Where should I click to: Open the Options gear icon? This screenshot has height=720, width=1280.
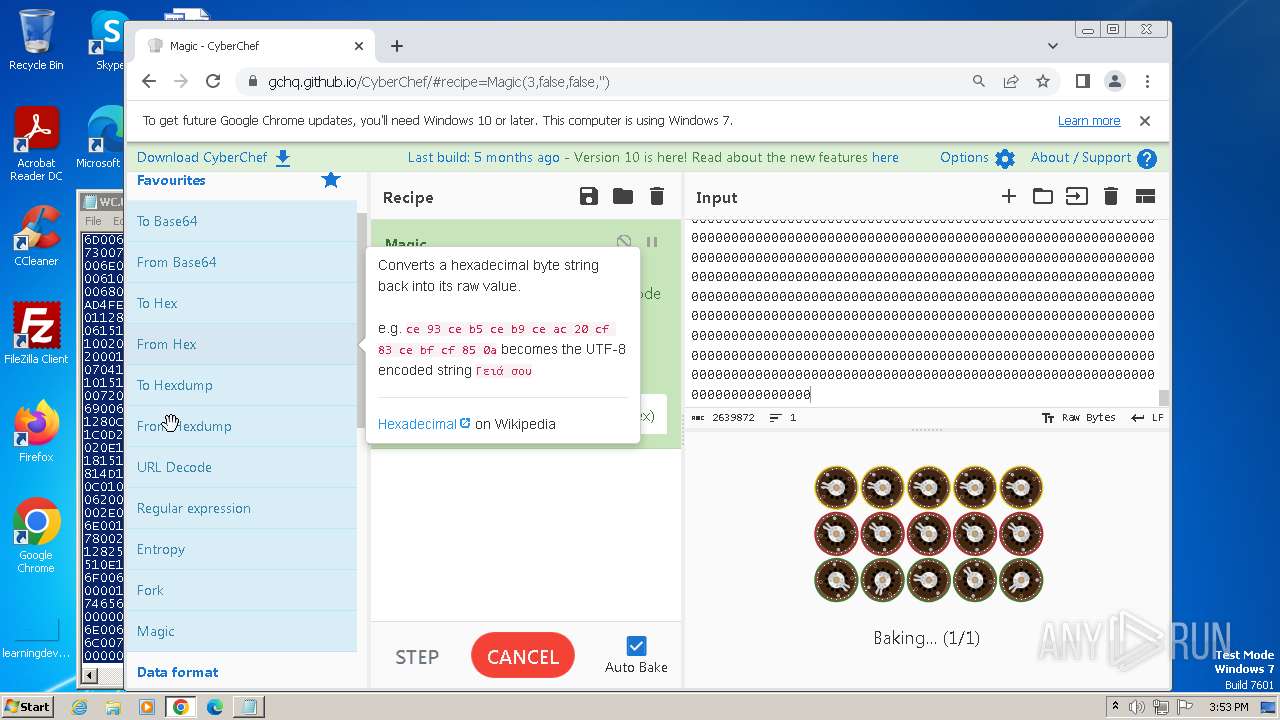pos(1005,158)
